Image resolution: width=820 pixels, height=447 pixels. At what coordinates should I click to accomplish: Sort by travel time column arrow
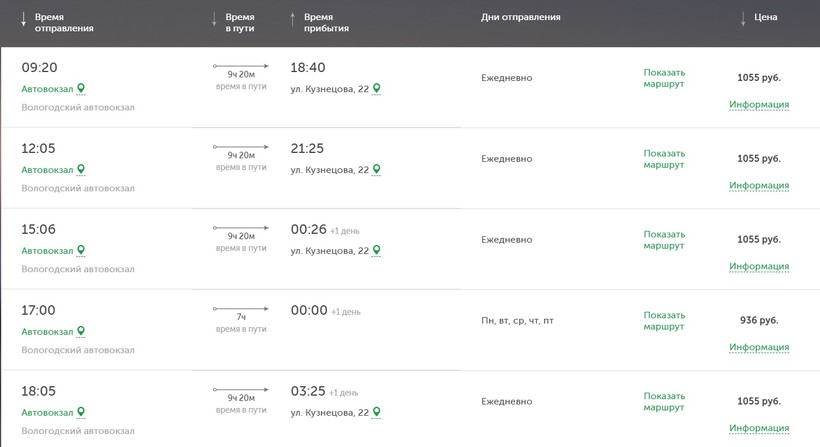coord(214,19)
